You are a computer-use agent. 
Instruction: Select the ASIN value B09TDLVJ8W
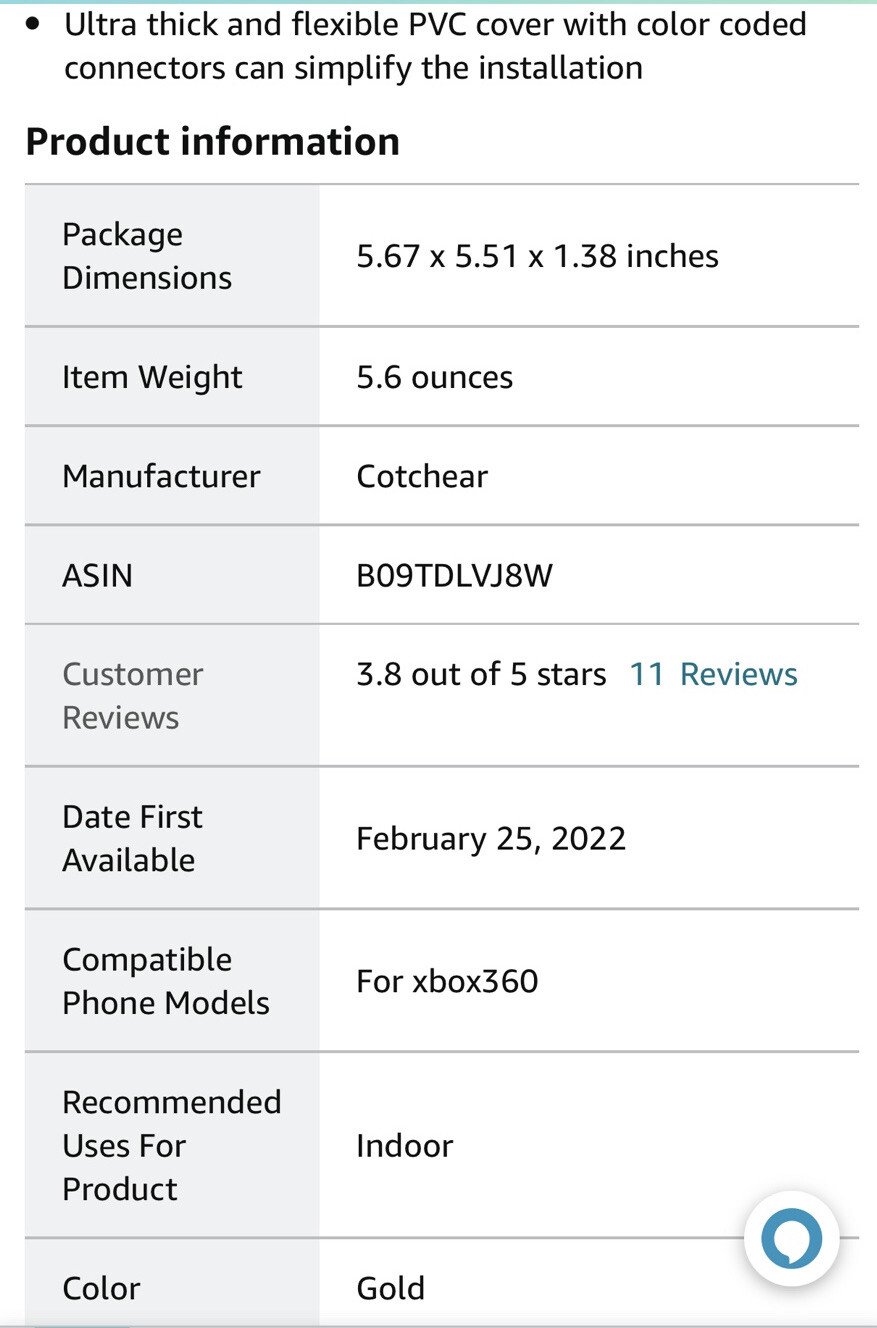454,575
